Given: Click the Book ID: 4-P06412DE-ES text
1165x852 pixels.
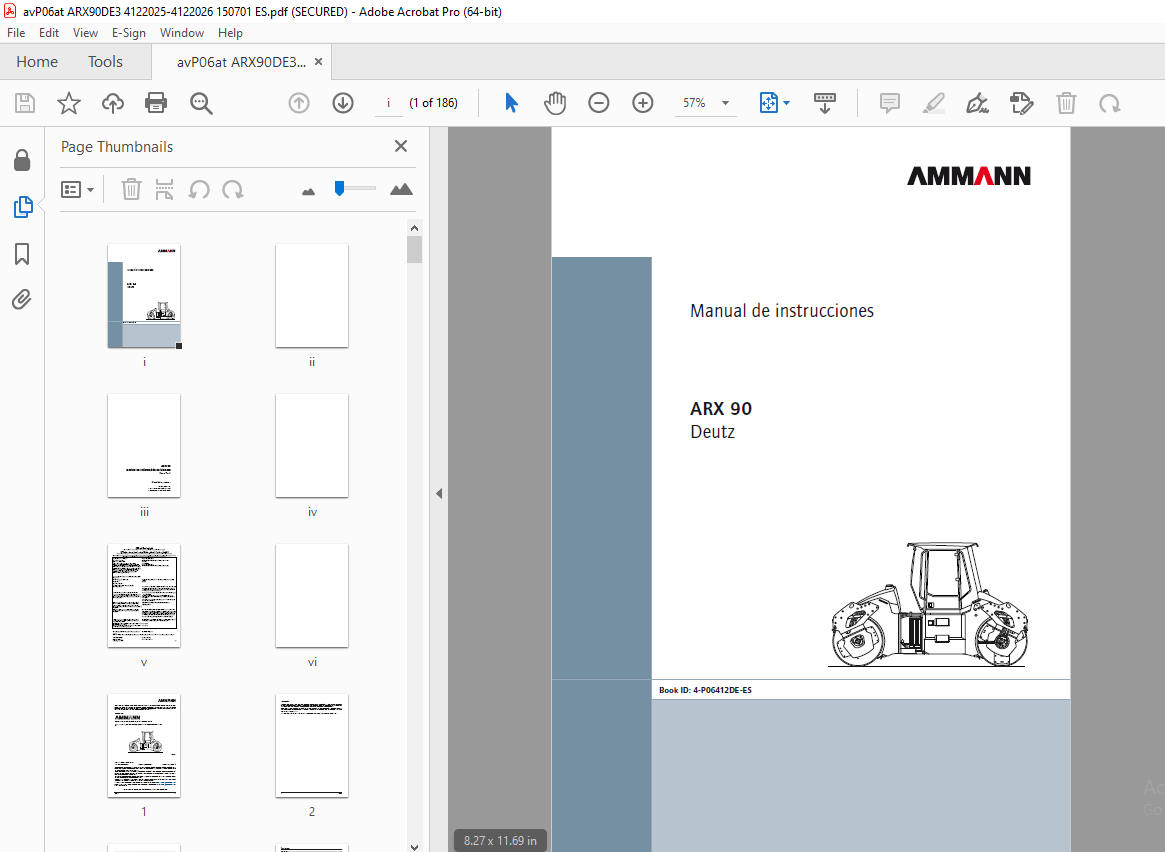Looking at the screenshot, I should [705, 690].
